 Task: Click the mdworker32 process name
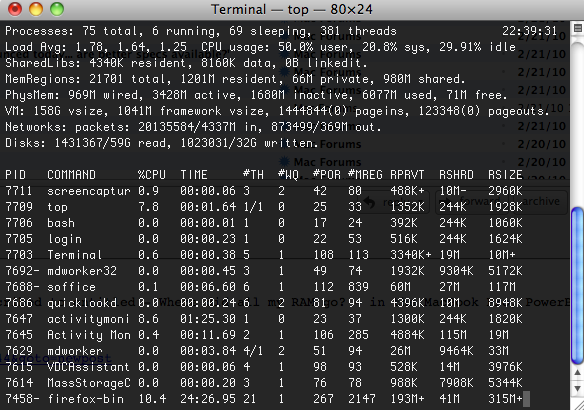click(x=82, y=271)
